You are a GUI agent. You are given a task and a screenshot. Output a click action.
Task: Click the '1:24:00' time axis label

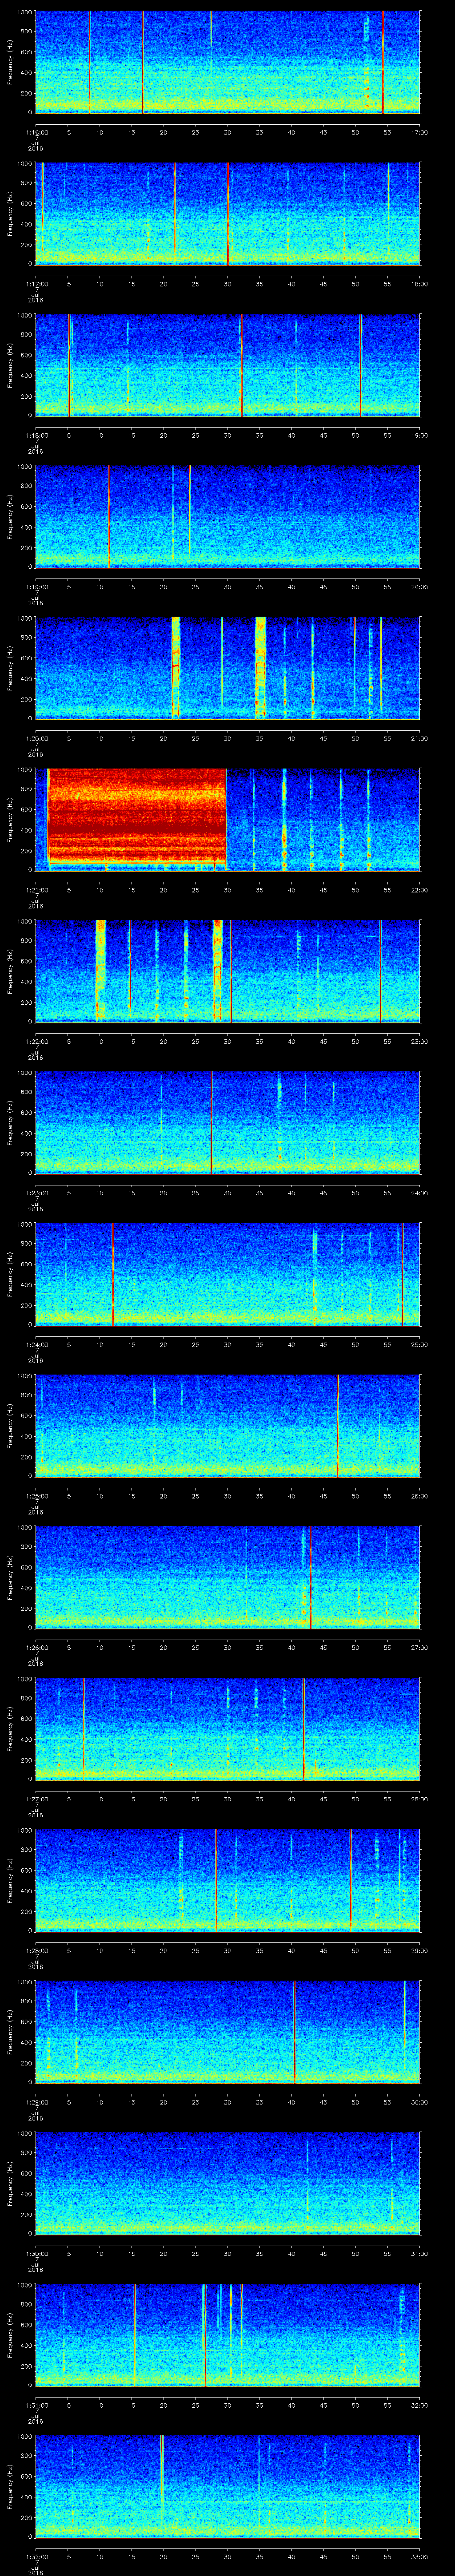(36, 1344)
